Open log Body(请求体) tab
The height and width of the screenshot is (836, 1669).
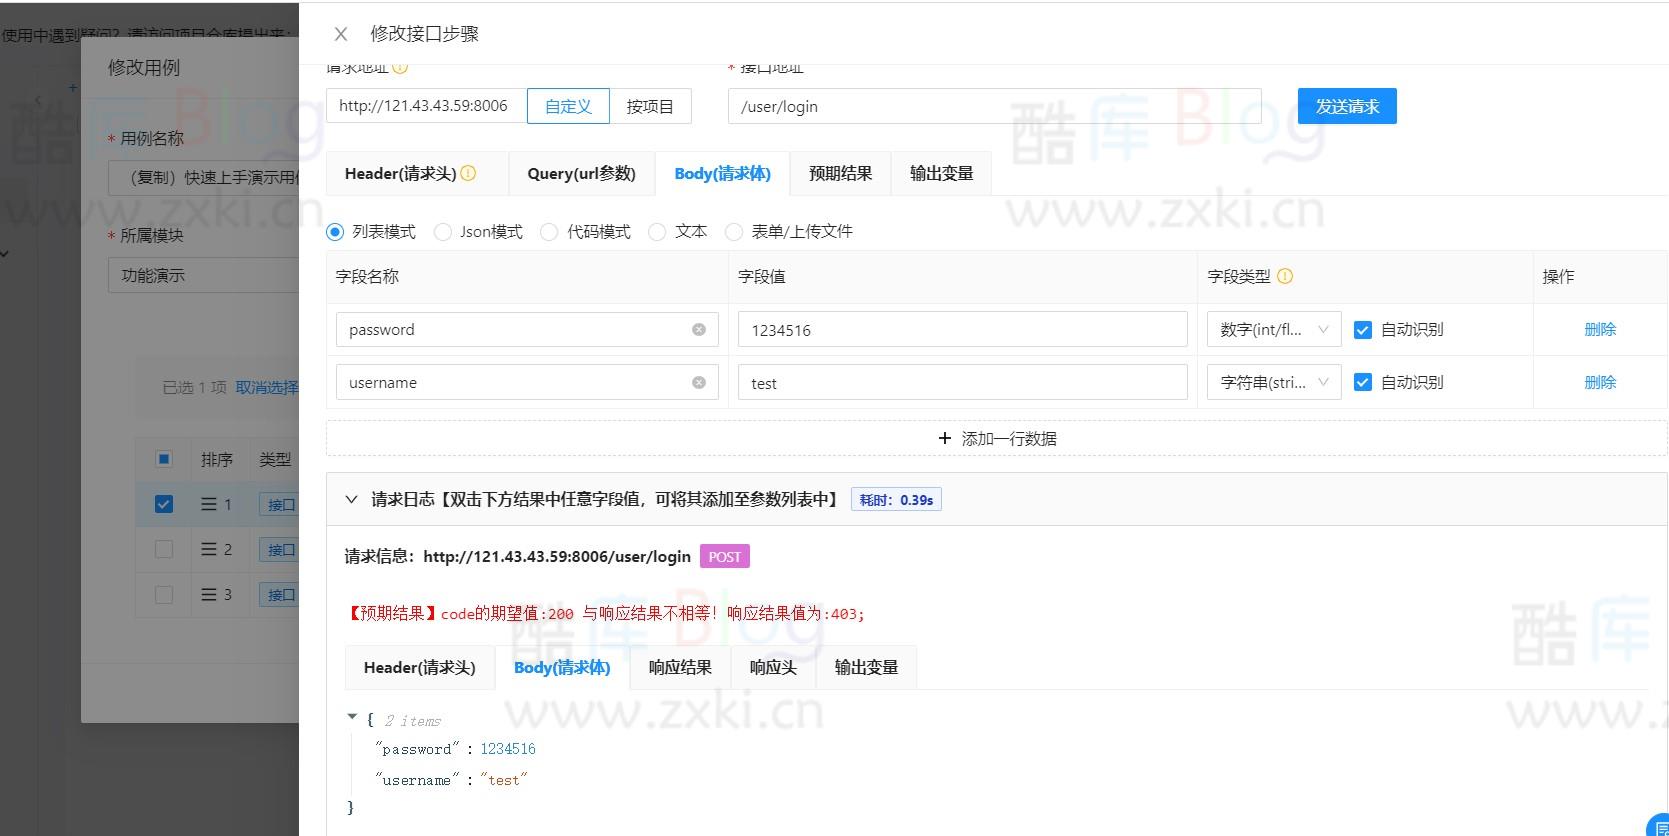562,667
